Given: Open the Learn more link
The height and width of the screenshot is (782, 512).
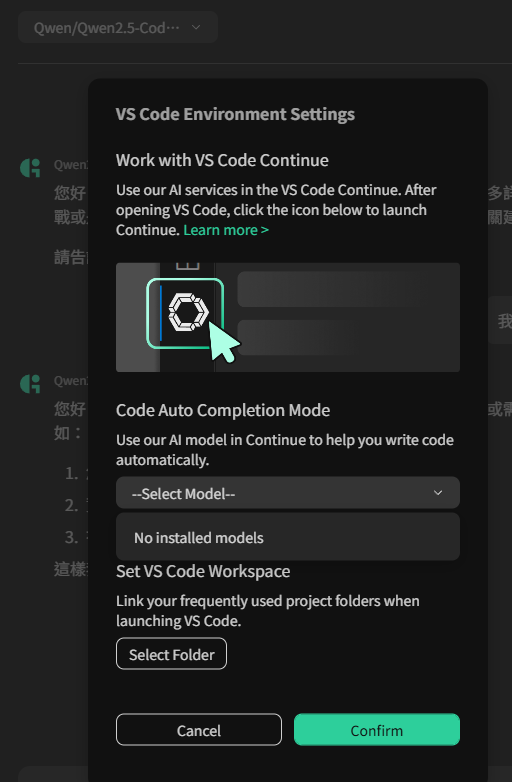Looking at the screenshot, I should pos(226,230).
